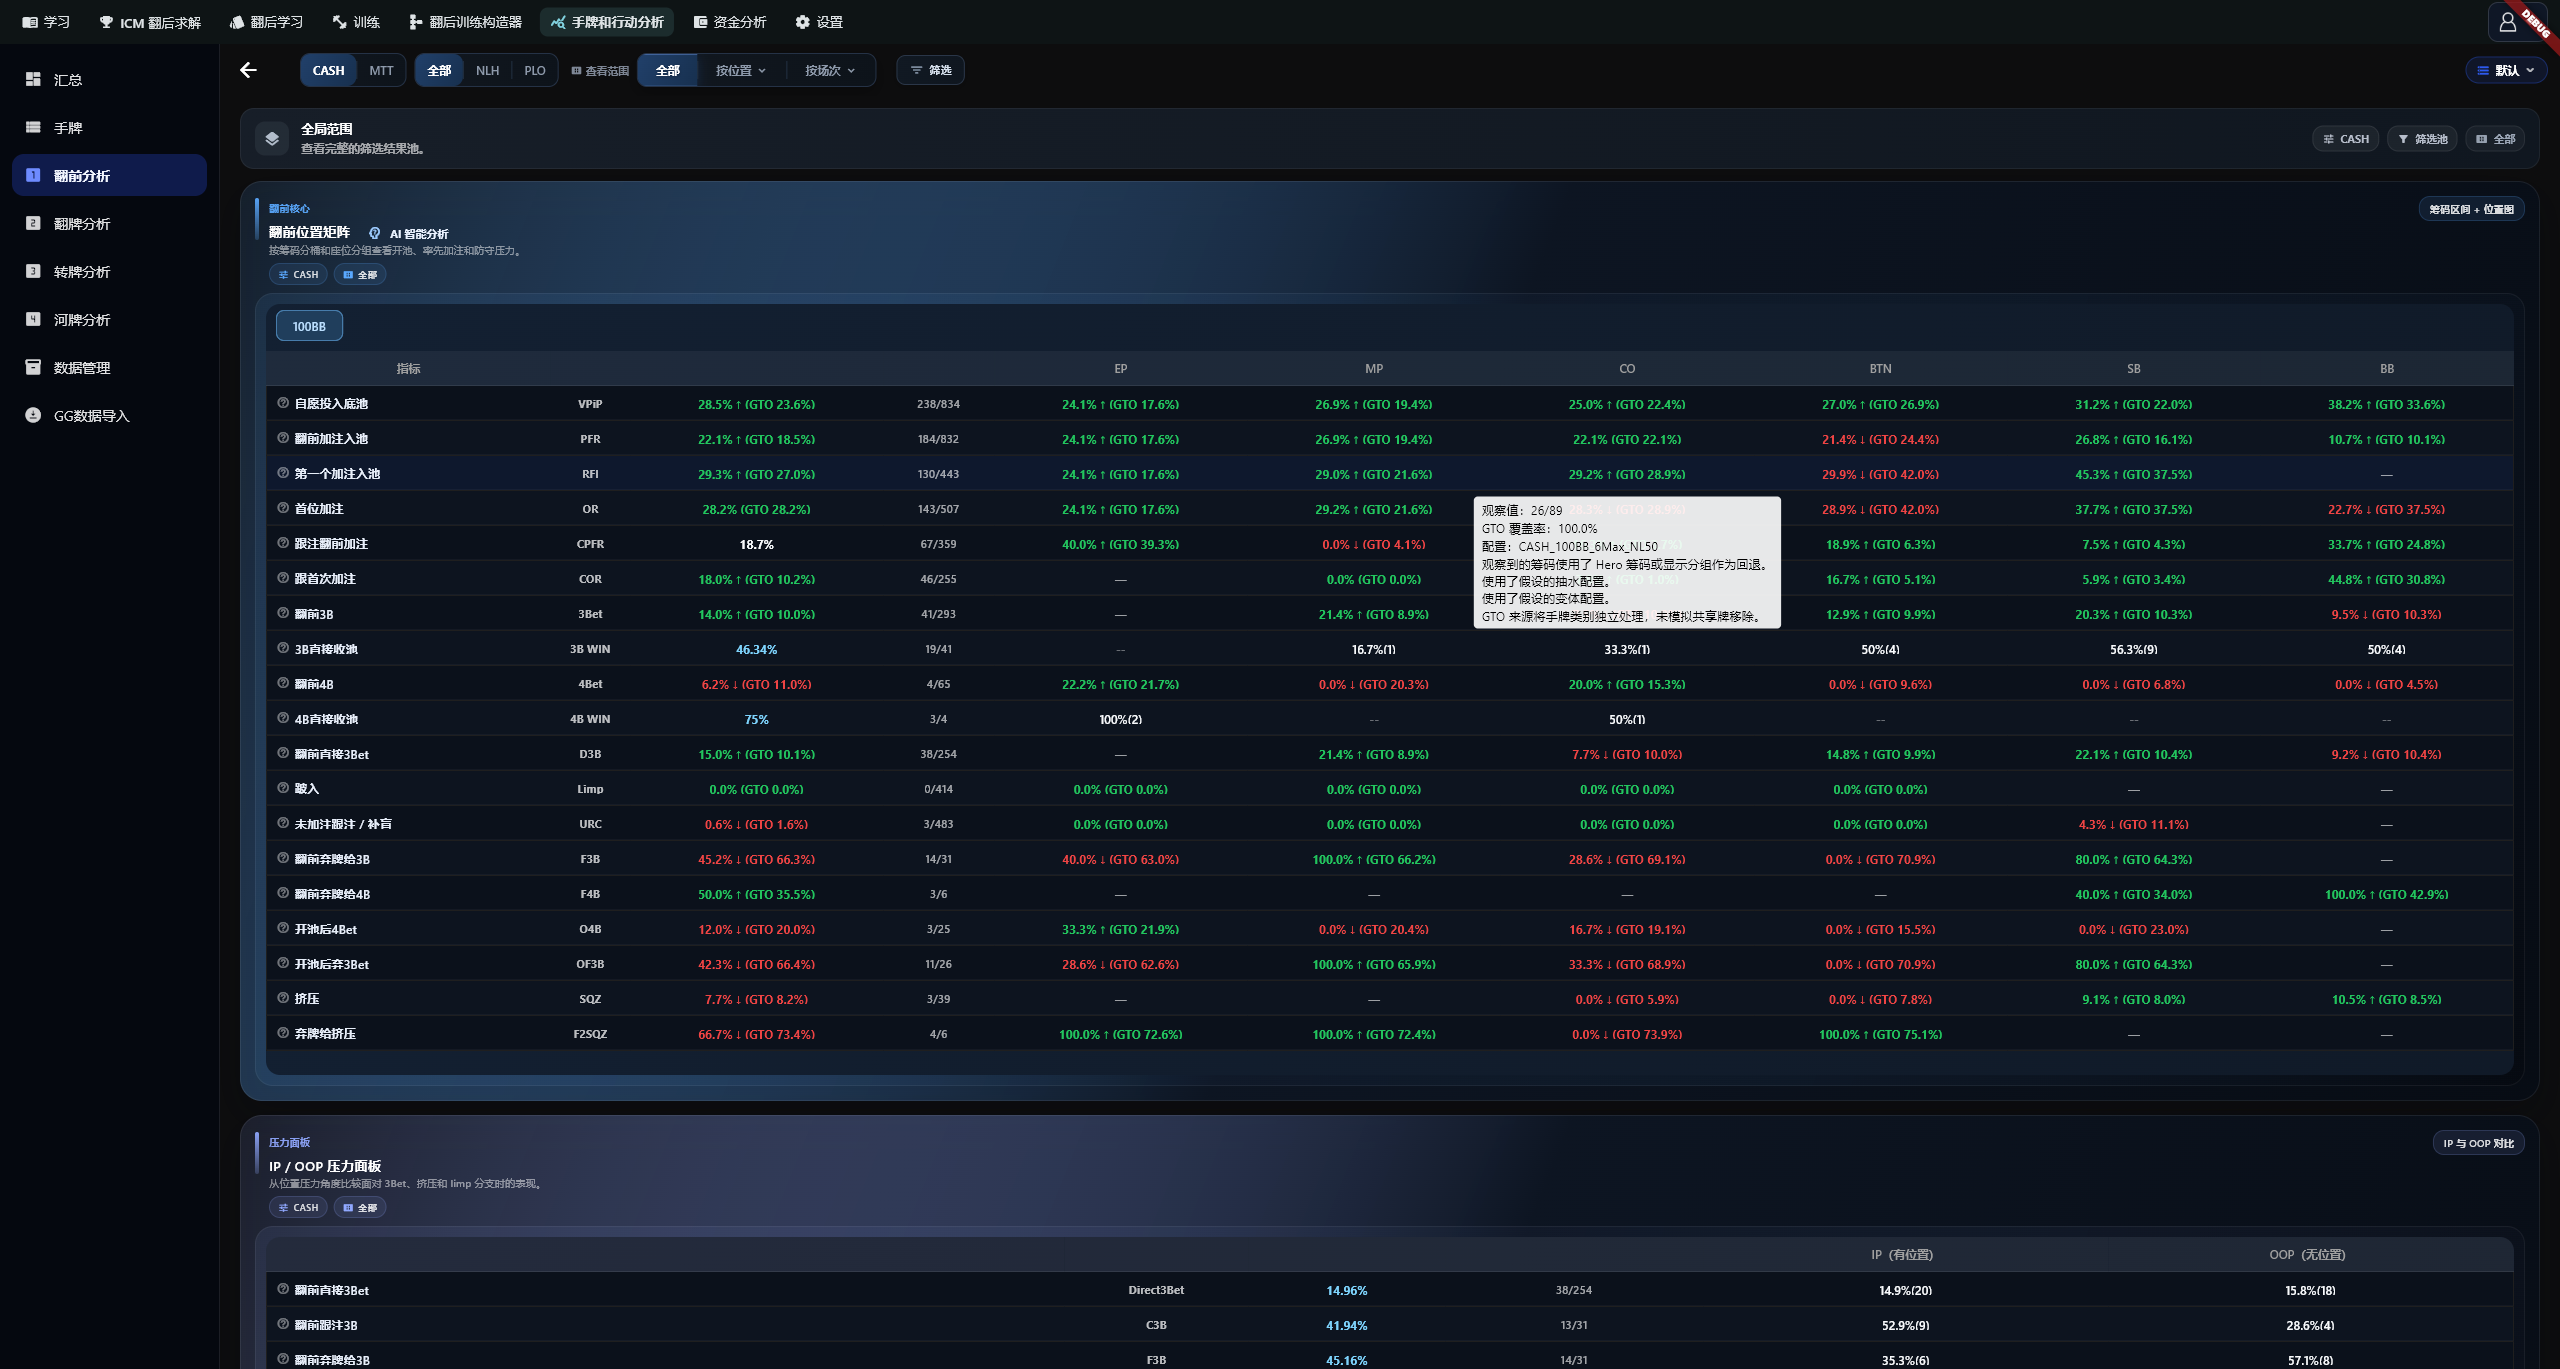The width and height of the screenshot is (2560, 1369).
Task: Click the 查看范围 link
Action: 600,71
